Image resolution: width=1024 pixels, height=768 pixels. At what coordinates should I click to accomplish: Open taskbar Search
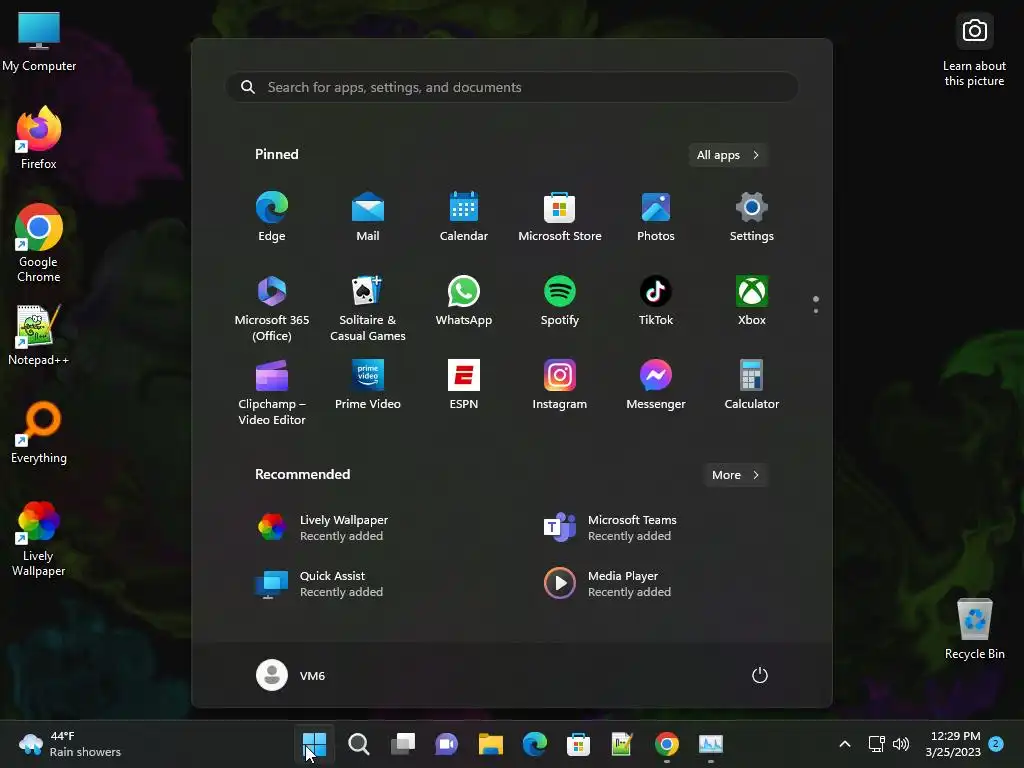point(359,744)
